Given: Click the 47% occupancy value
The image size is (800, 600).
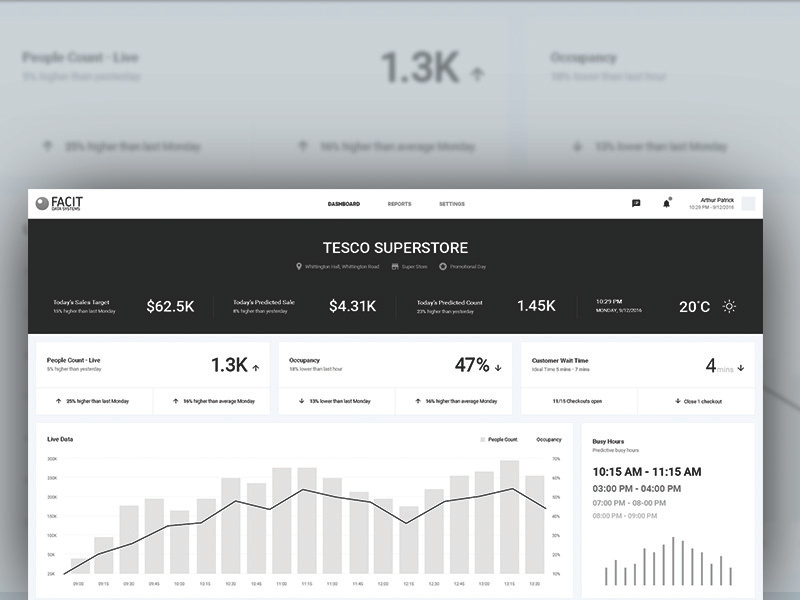Looking at the screenshot, I should tap(472, 365).
